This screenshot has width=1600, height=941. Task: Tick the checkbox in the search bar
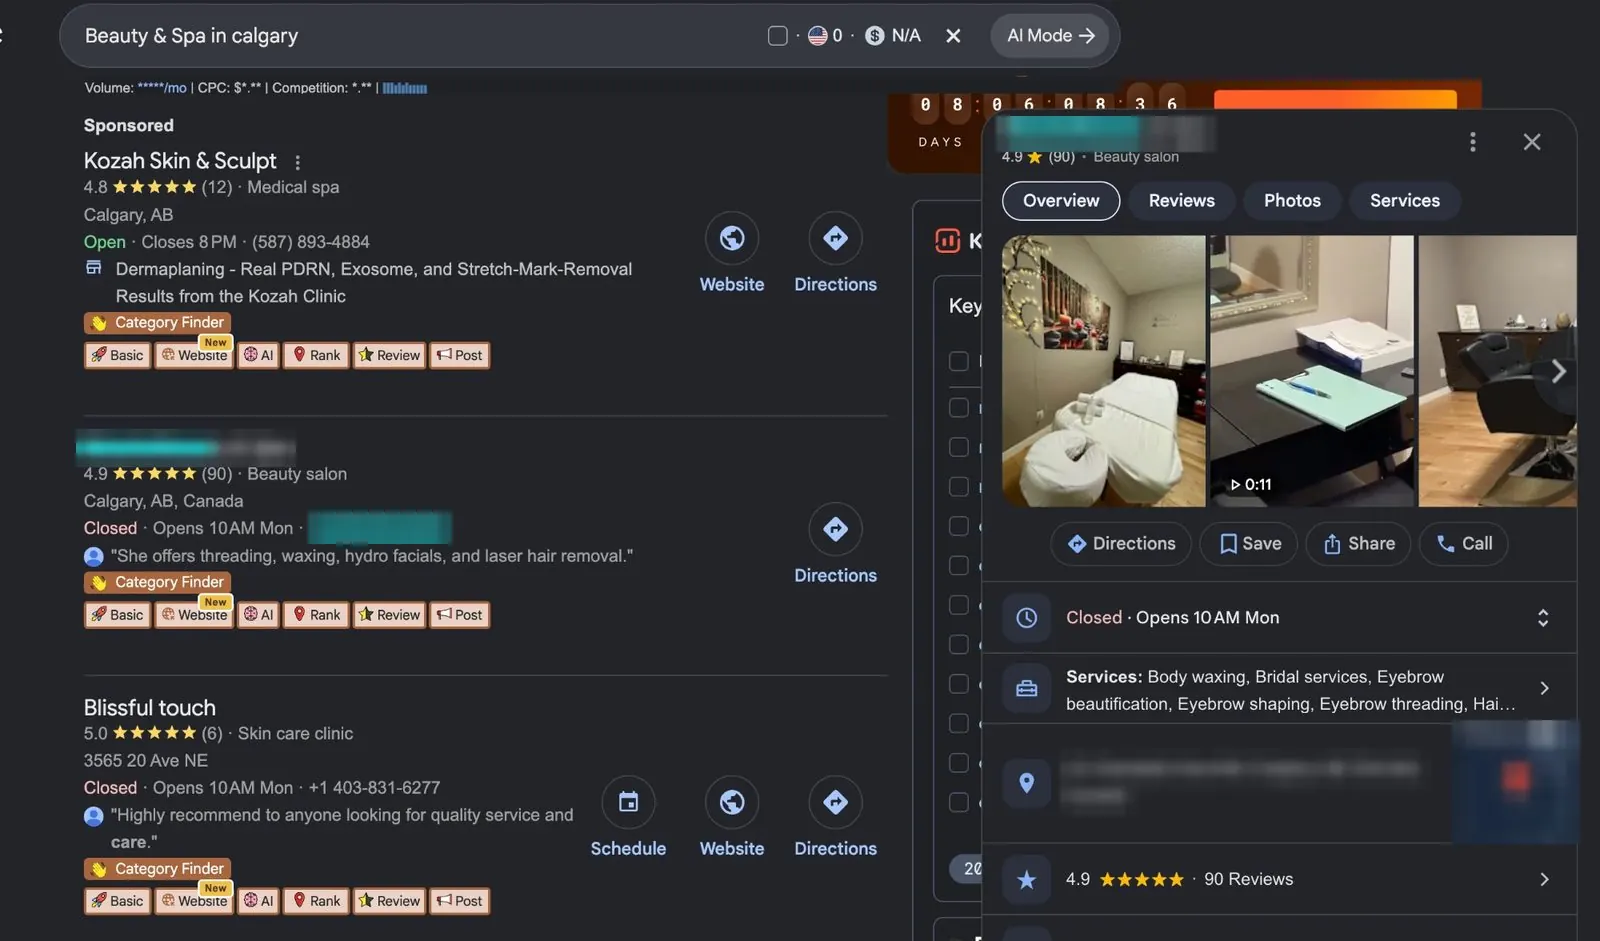coord(777,36)
